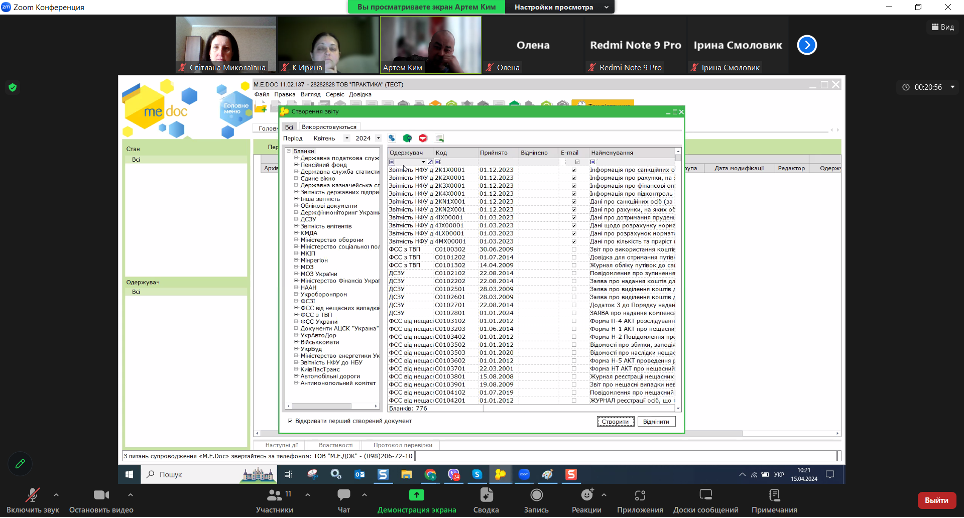Click the red Выйти leave button
This screenshot has height=518, width=964.
[936, 500]
